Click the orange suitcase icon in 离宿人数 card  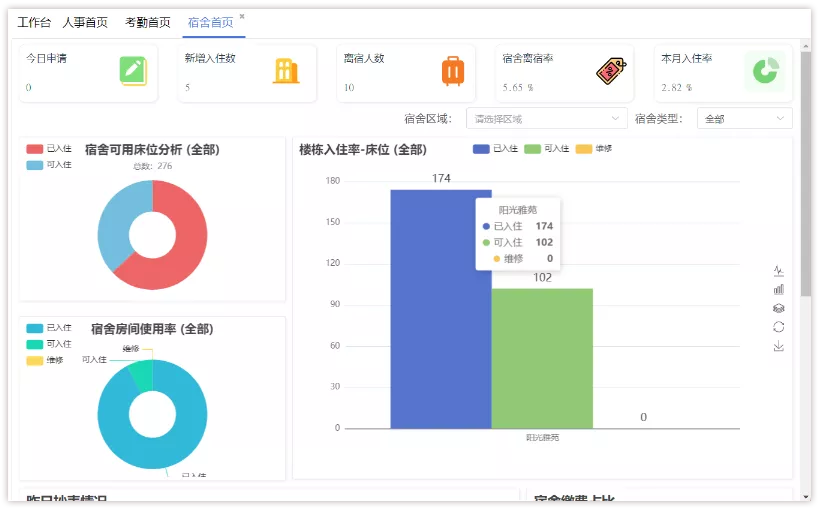(x=453, y=71)
